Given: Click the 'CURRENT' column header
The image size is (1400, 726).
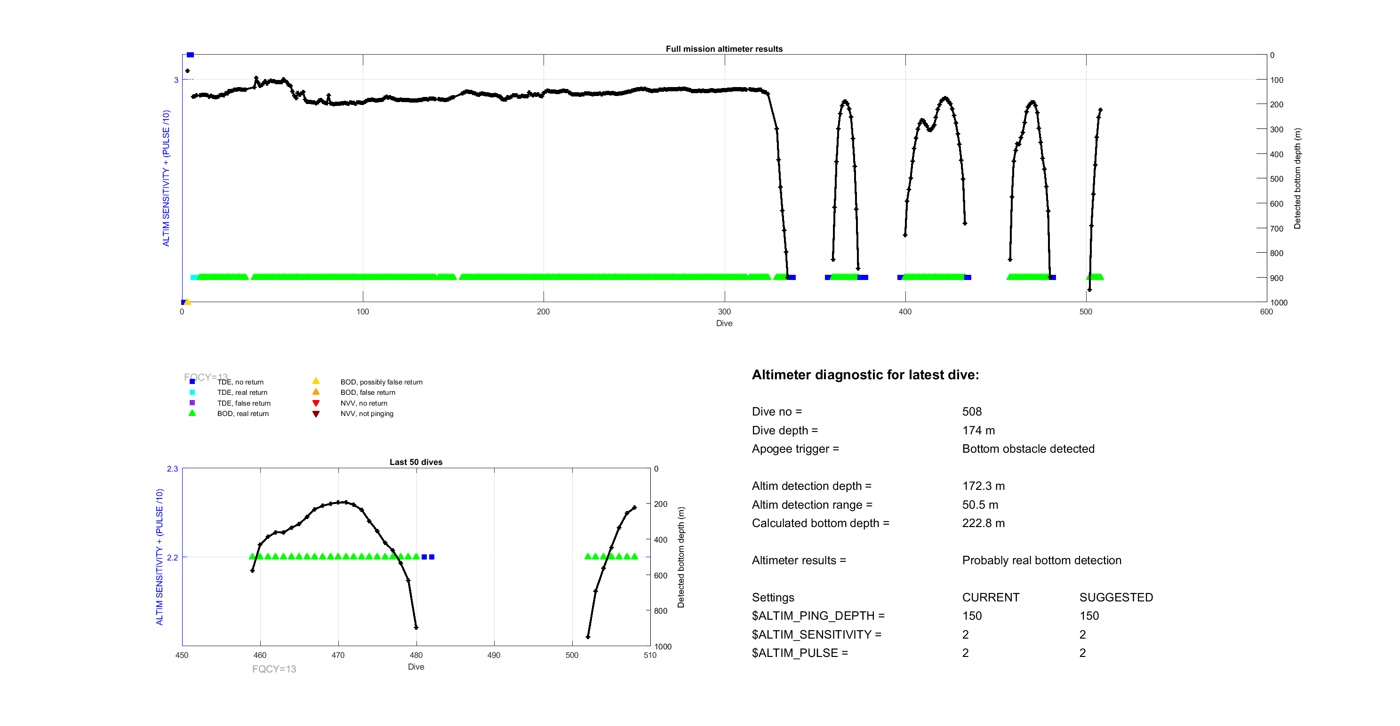Looking at the screenshot, I should (x=991, y=598).
